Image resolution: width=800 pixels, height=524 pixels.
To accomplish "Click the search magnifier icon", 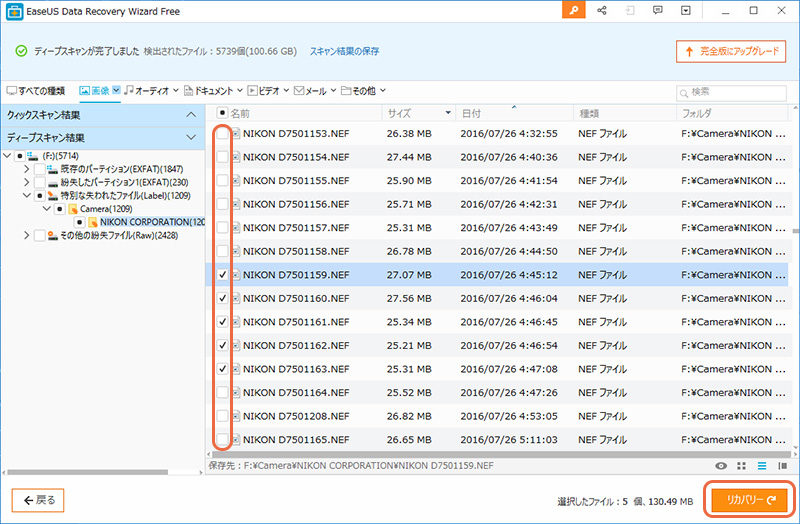I will point(684,93).
